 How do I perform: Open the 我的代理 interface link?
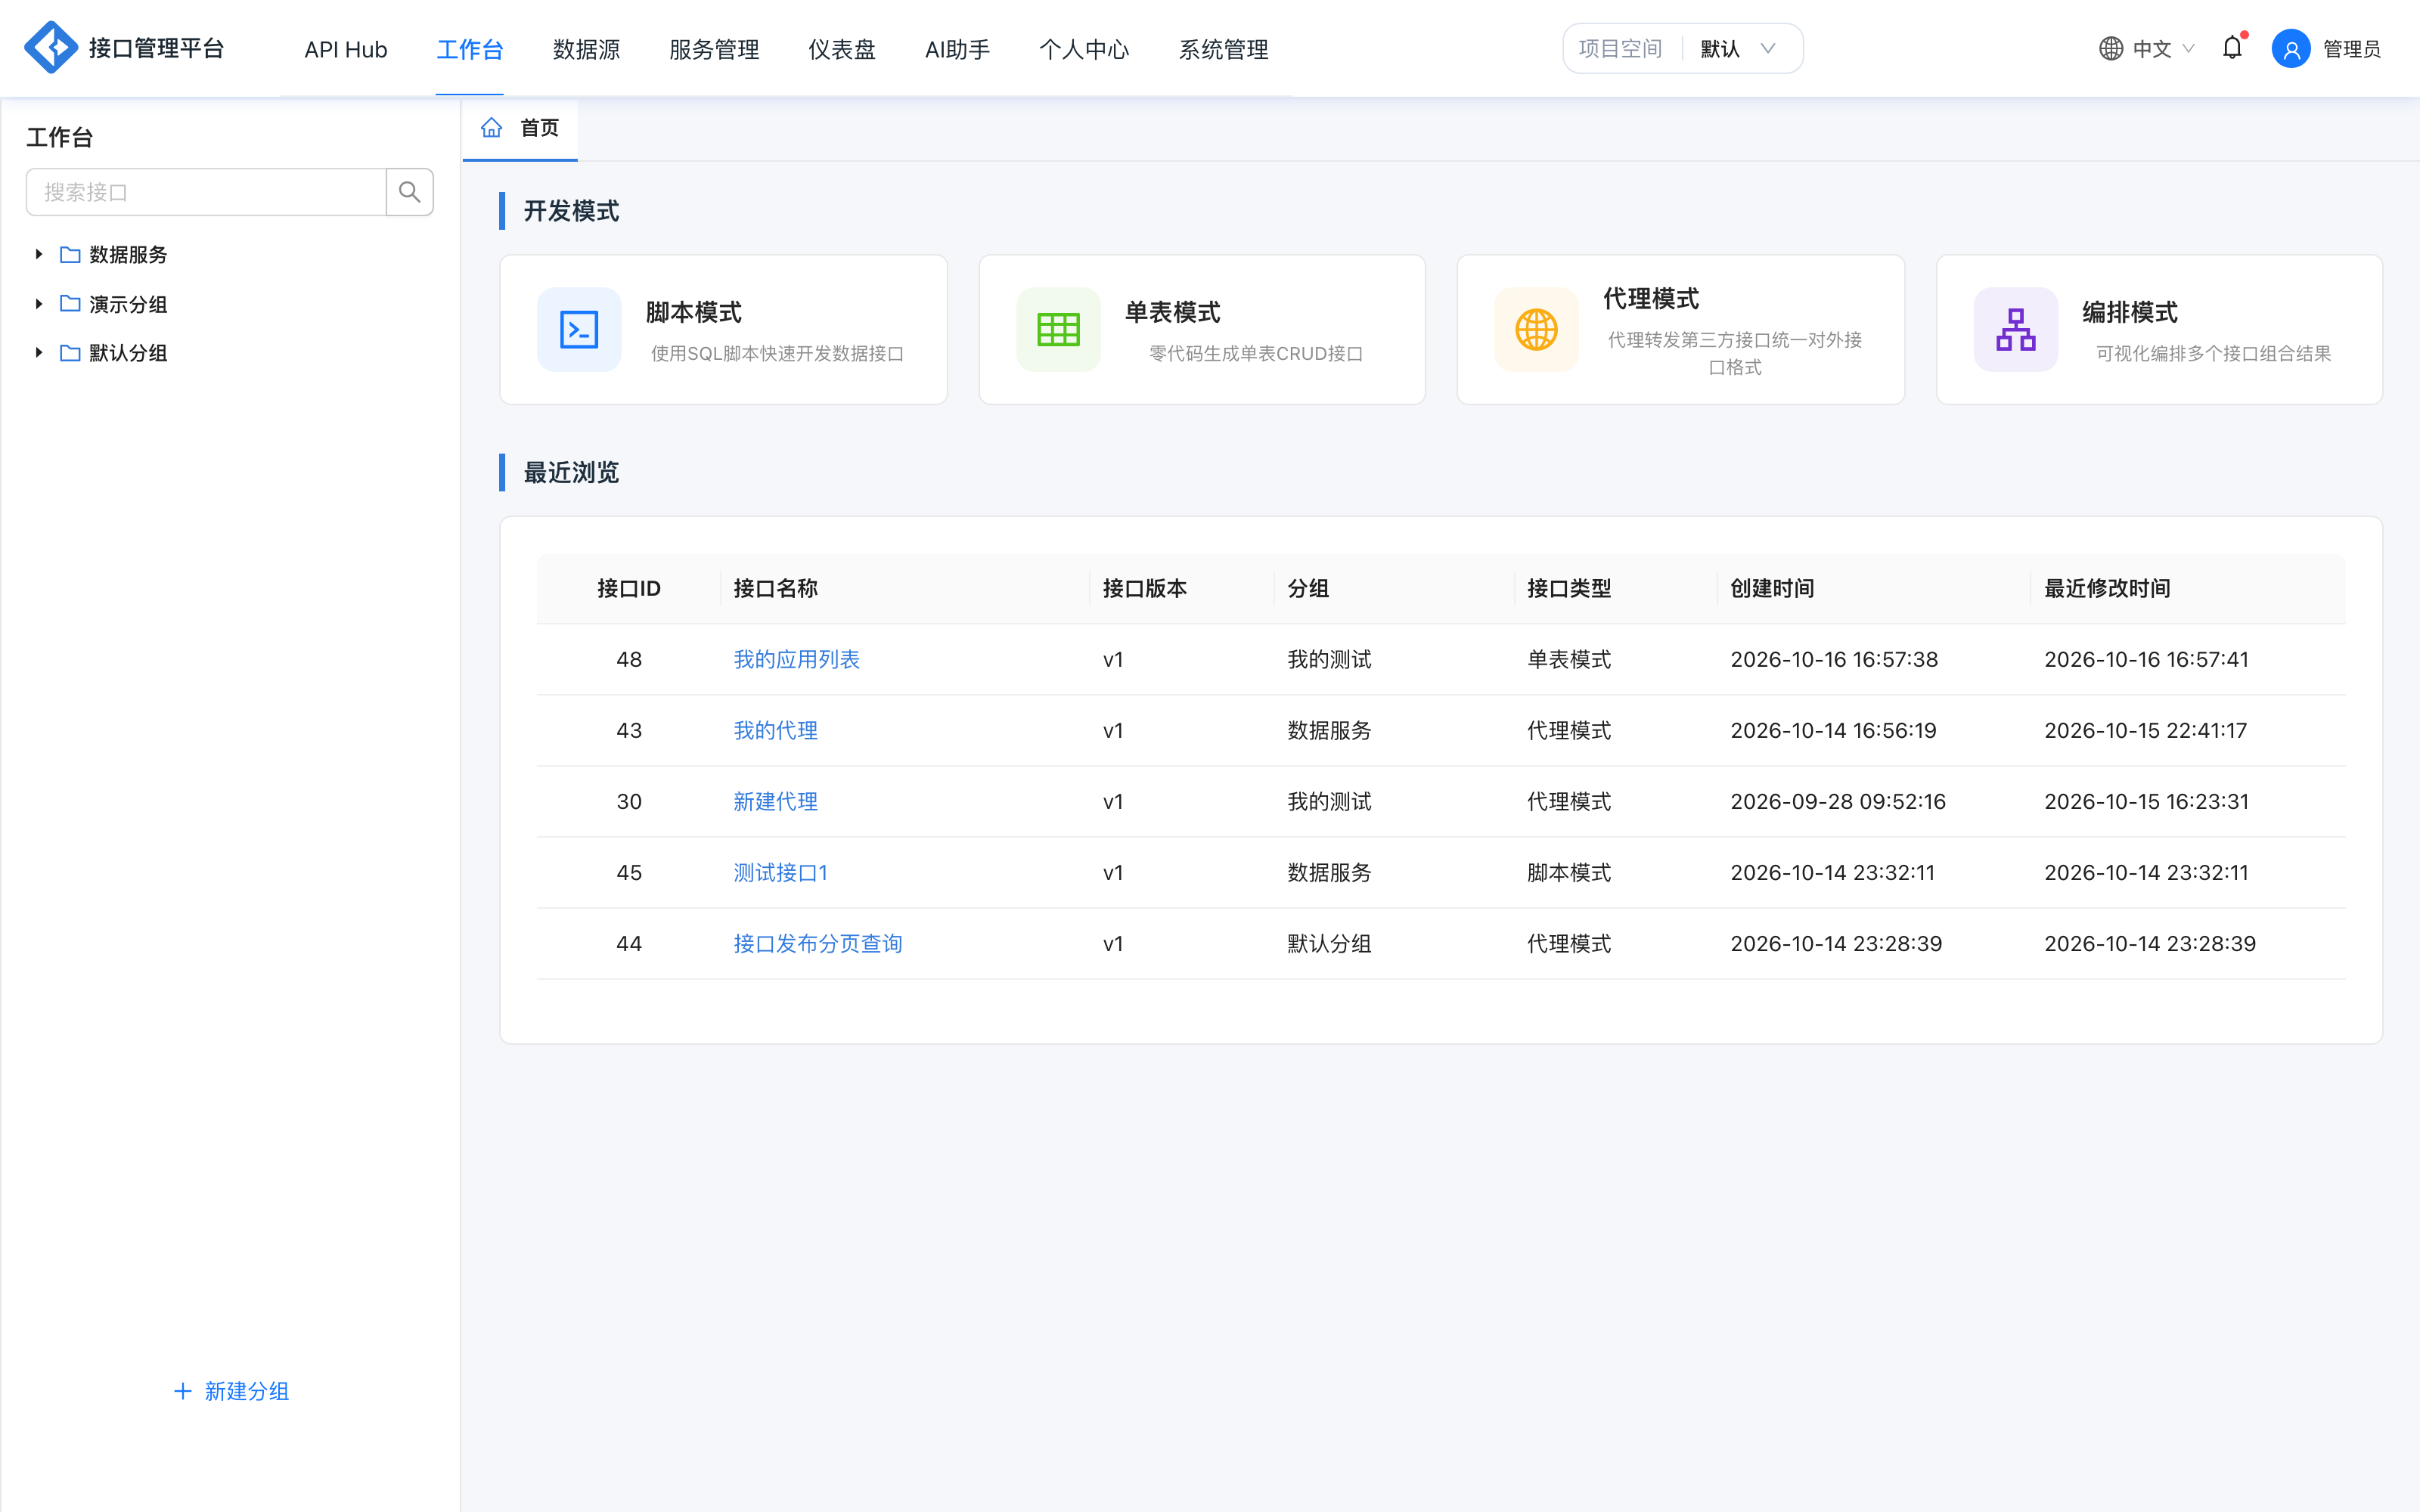(776, 731)
